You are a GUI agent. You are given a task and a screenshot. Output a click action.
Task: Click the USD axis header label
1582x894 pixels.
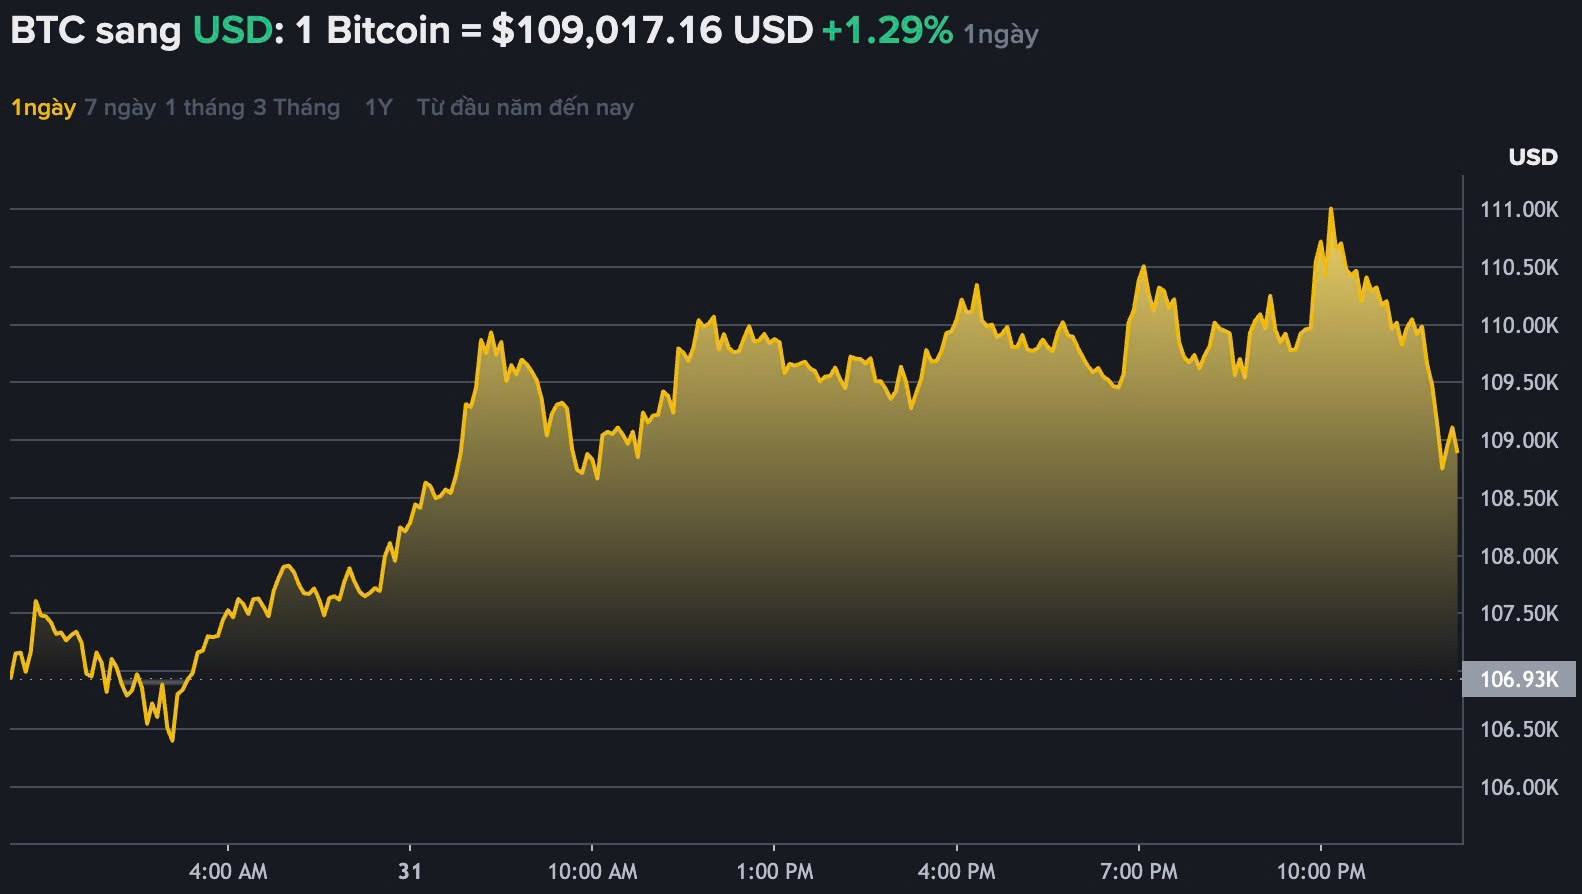1532,157
